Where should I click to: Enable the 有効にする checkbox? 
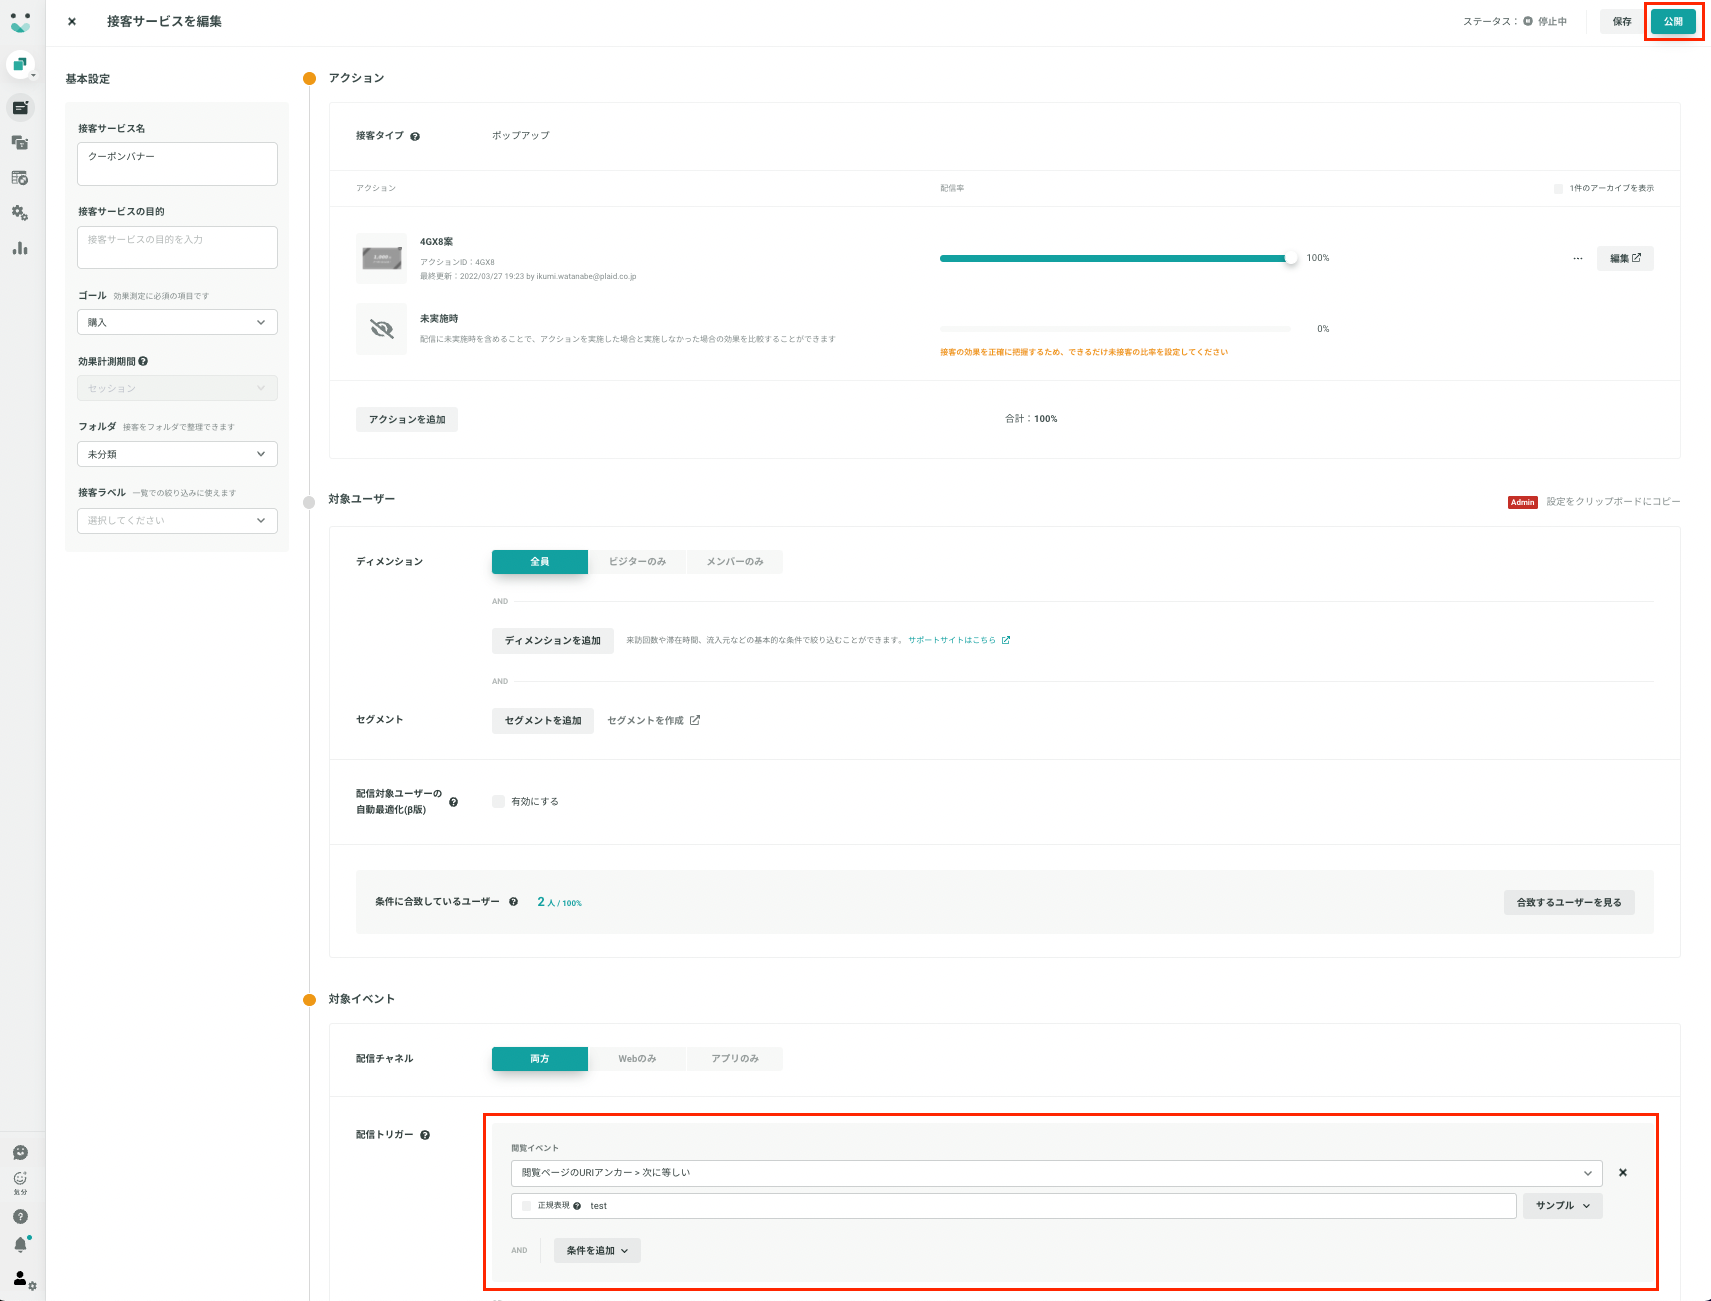click(498, 801)
